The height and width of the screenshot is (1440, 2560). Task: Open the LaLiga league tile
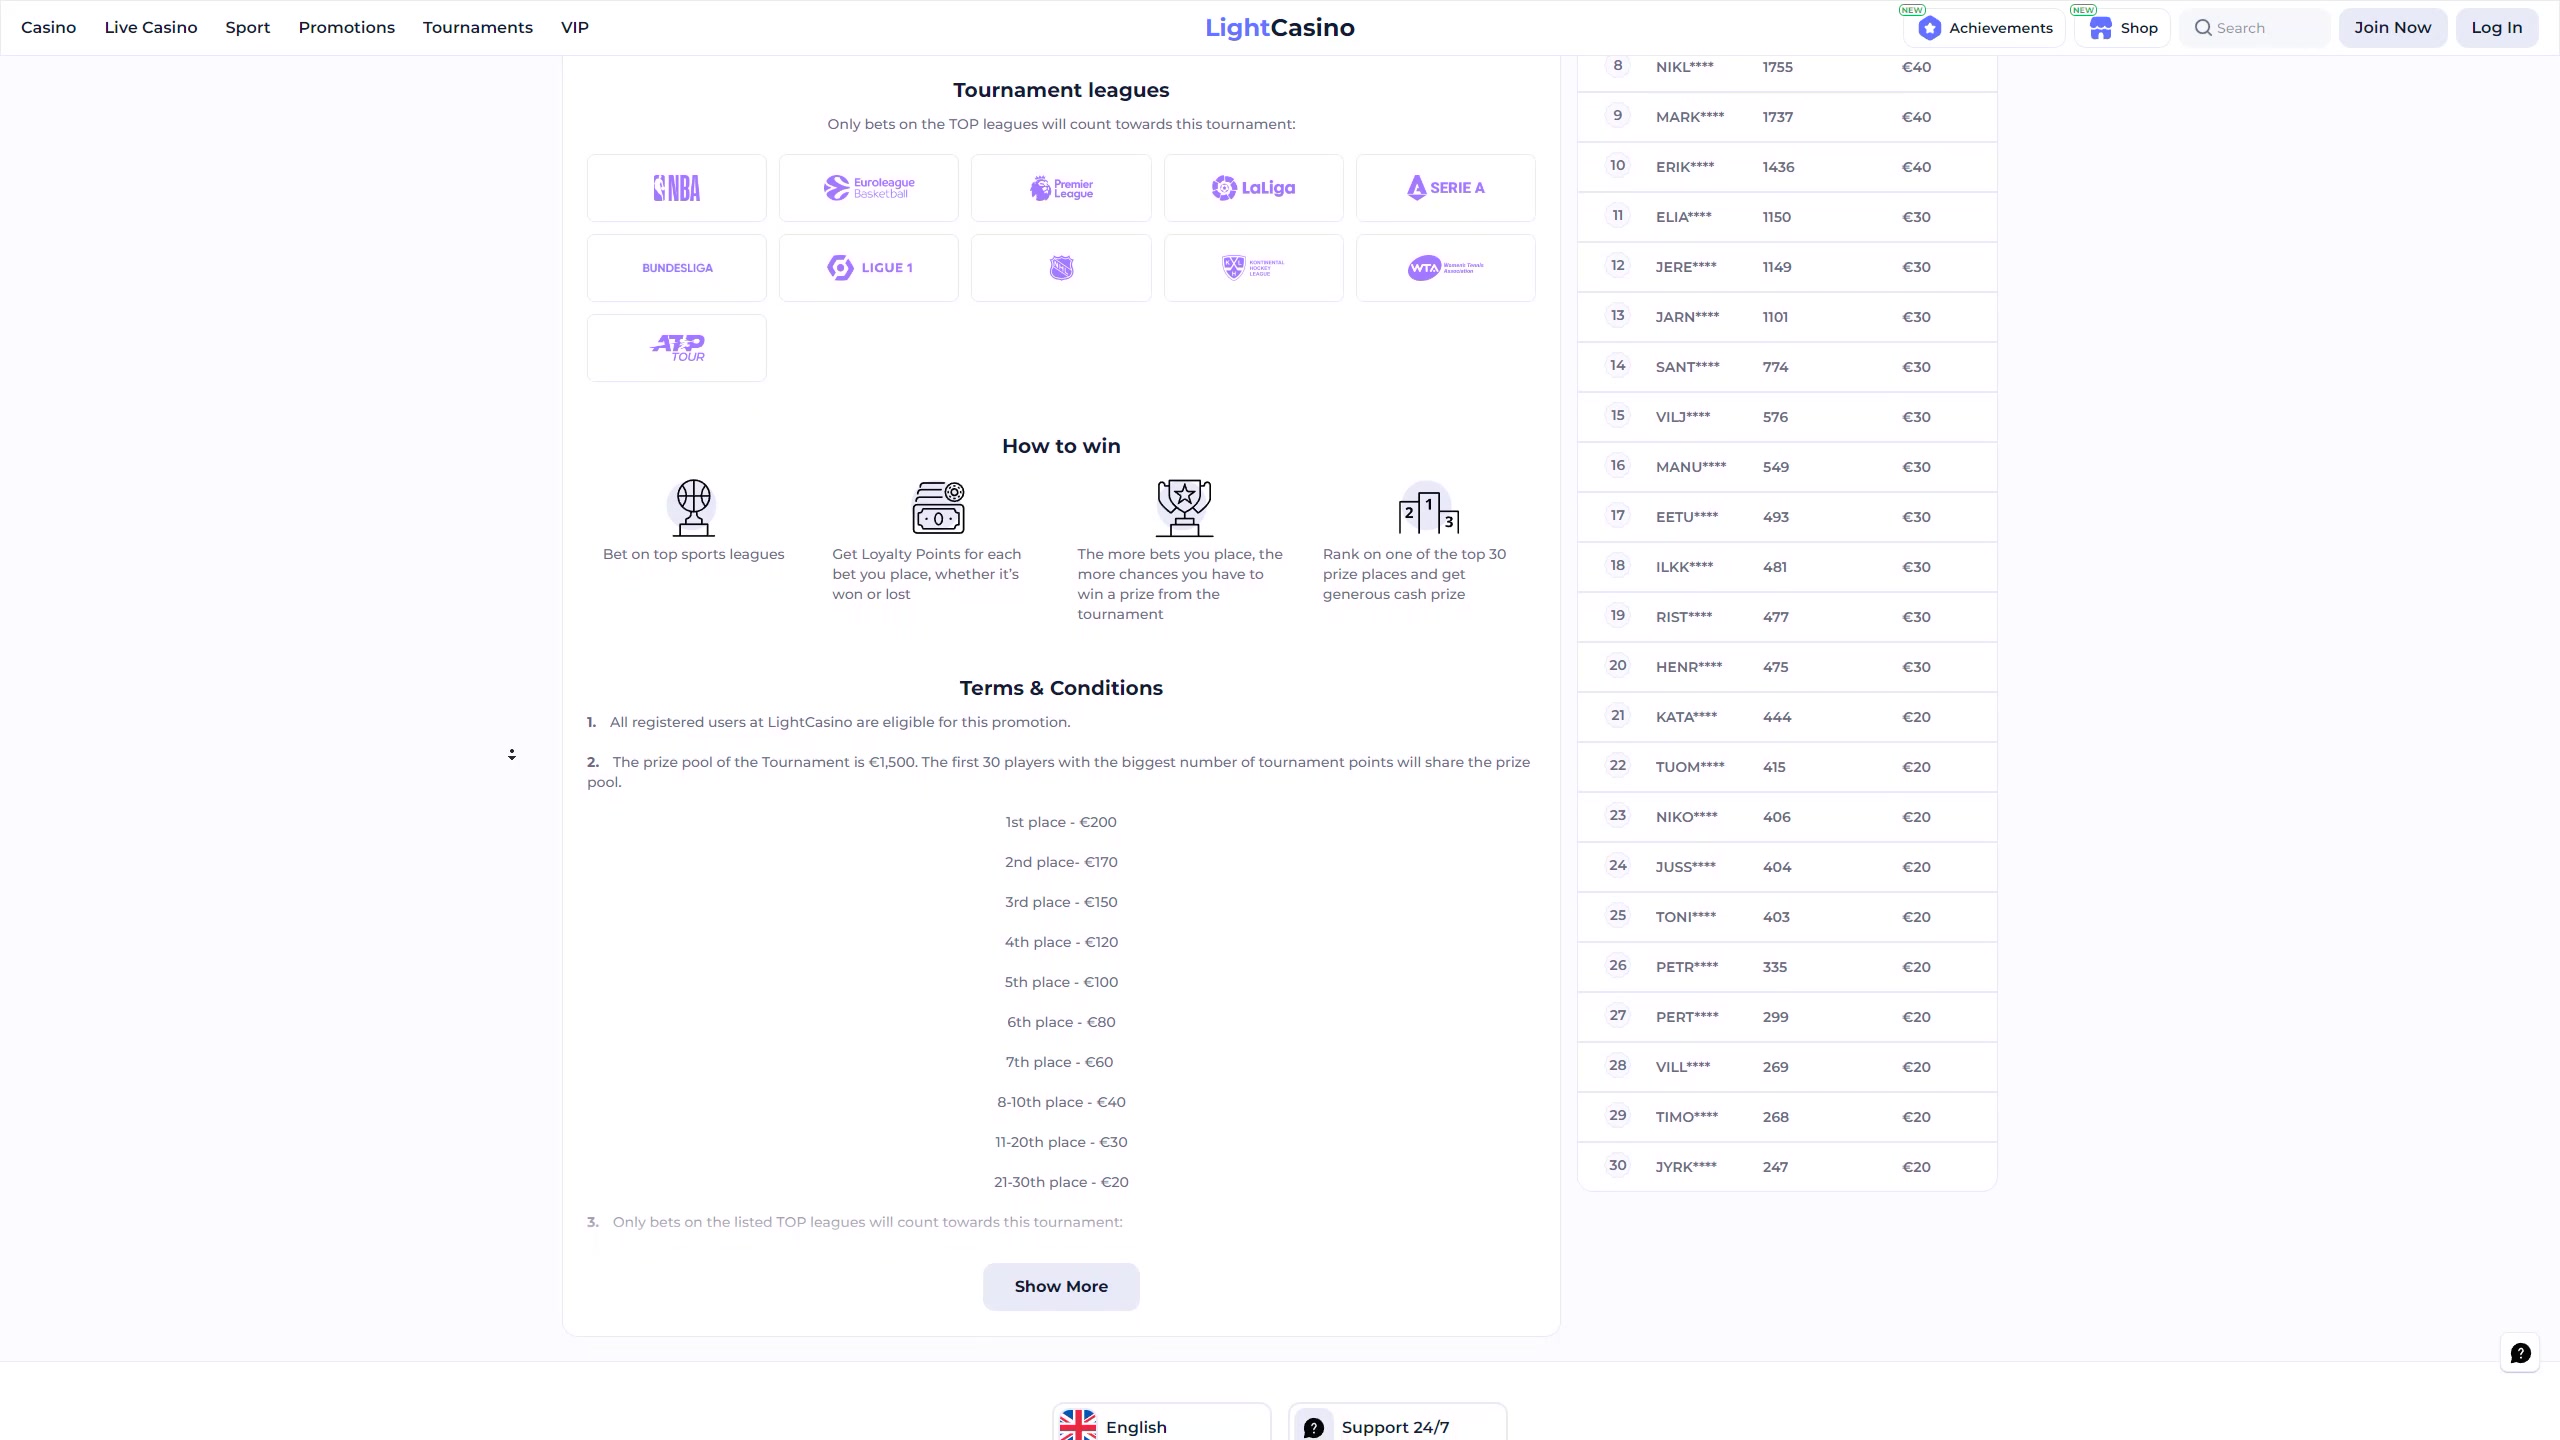click(1253, 188)
